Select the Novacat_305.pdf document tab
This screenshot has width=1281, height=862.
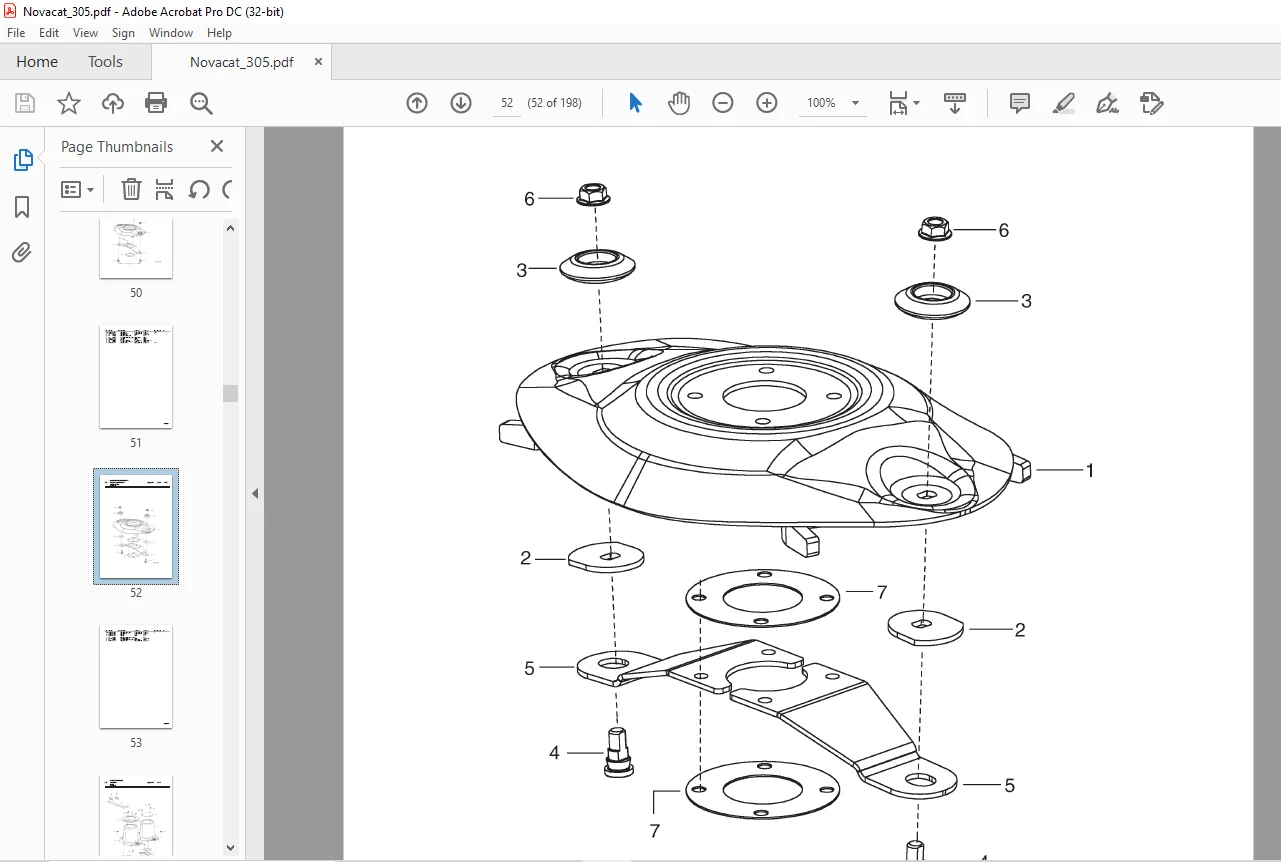click(x=242, y=62)
